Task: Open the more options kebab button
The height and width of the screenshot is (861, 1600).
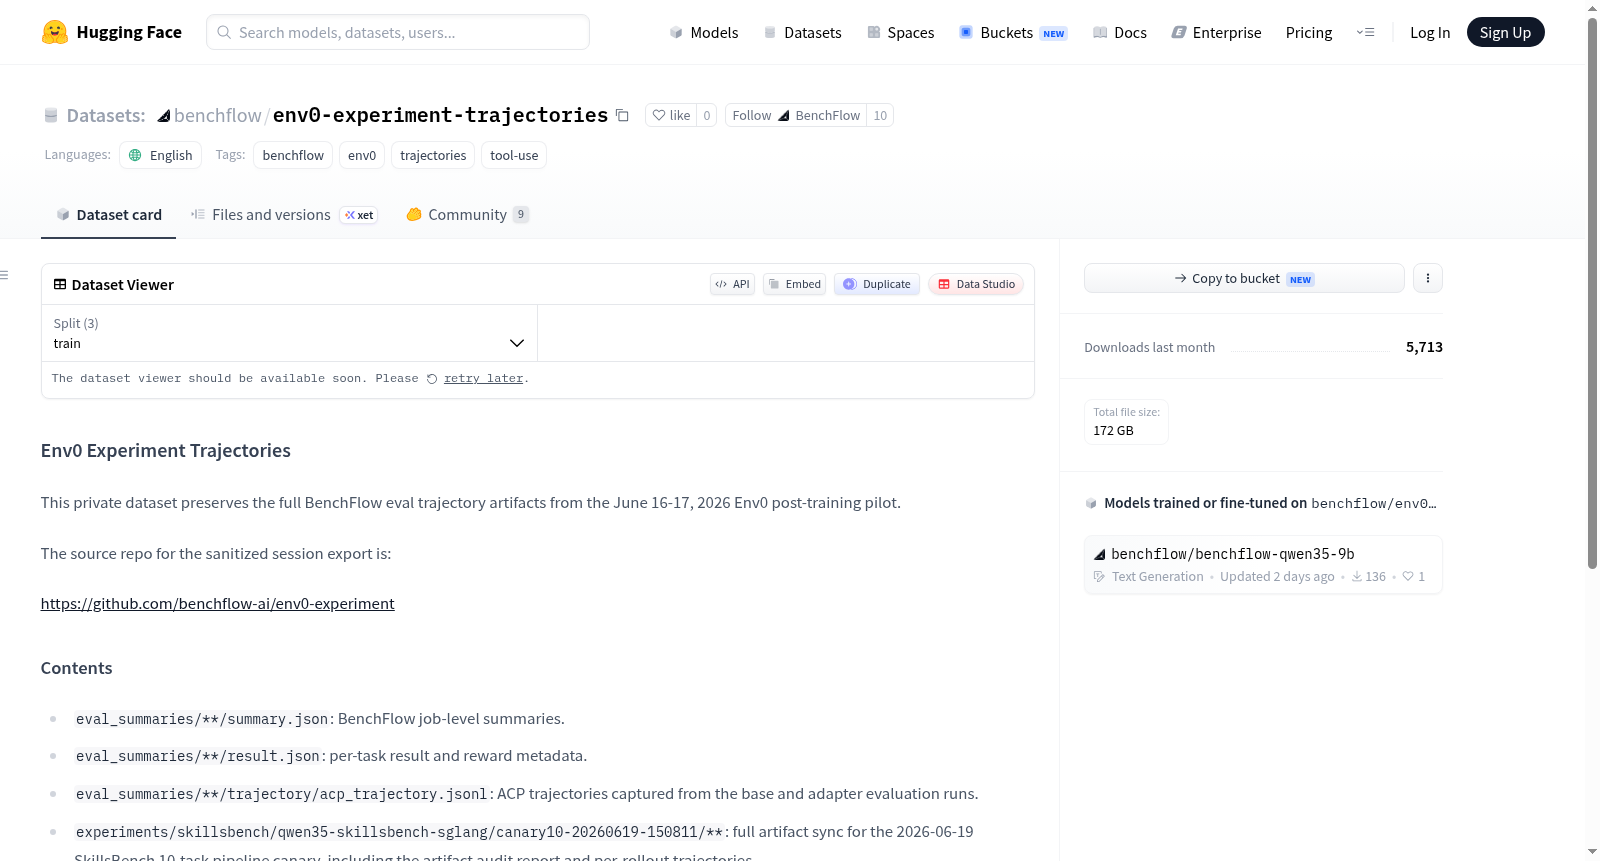Action: [x=1428, y=278]
